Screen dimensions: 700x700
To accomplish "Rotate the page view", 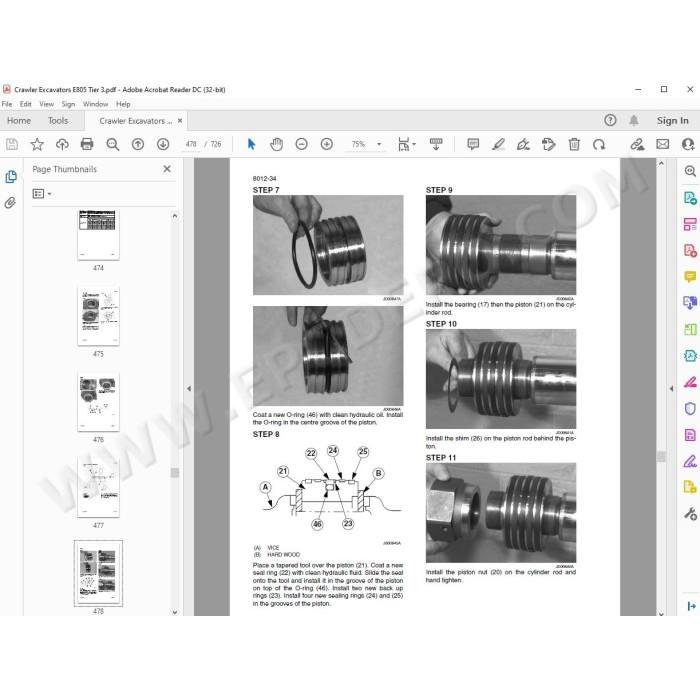I will [x=599, y=144].
